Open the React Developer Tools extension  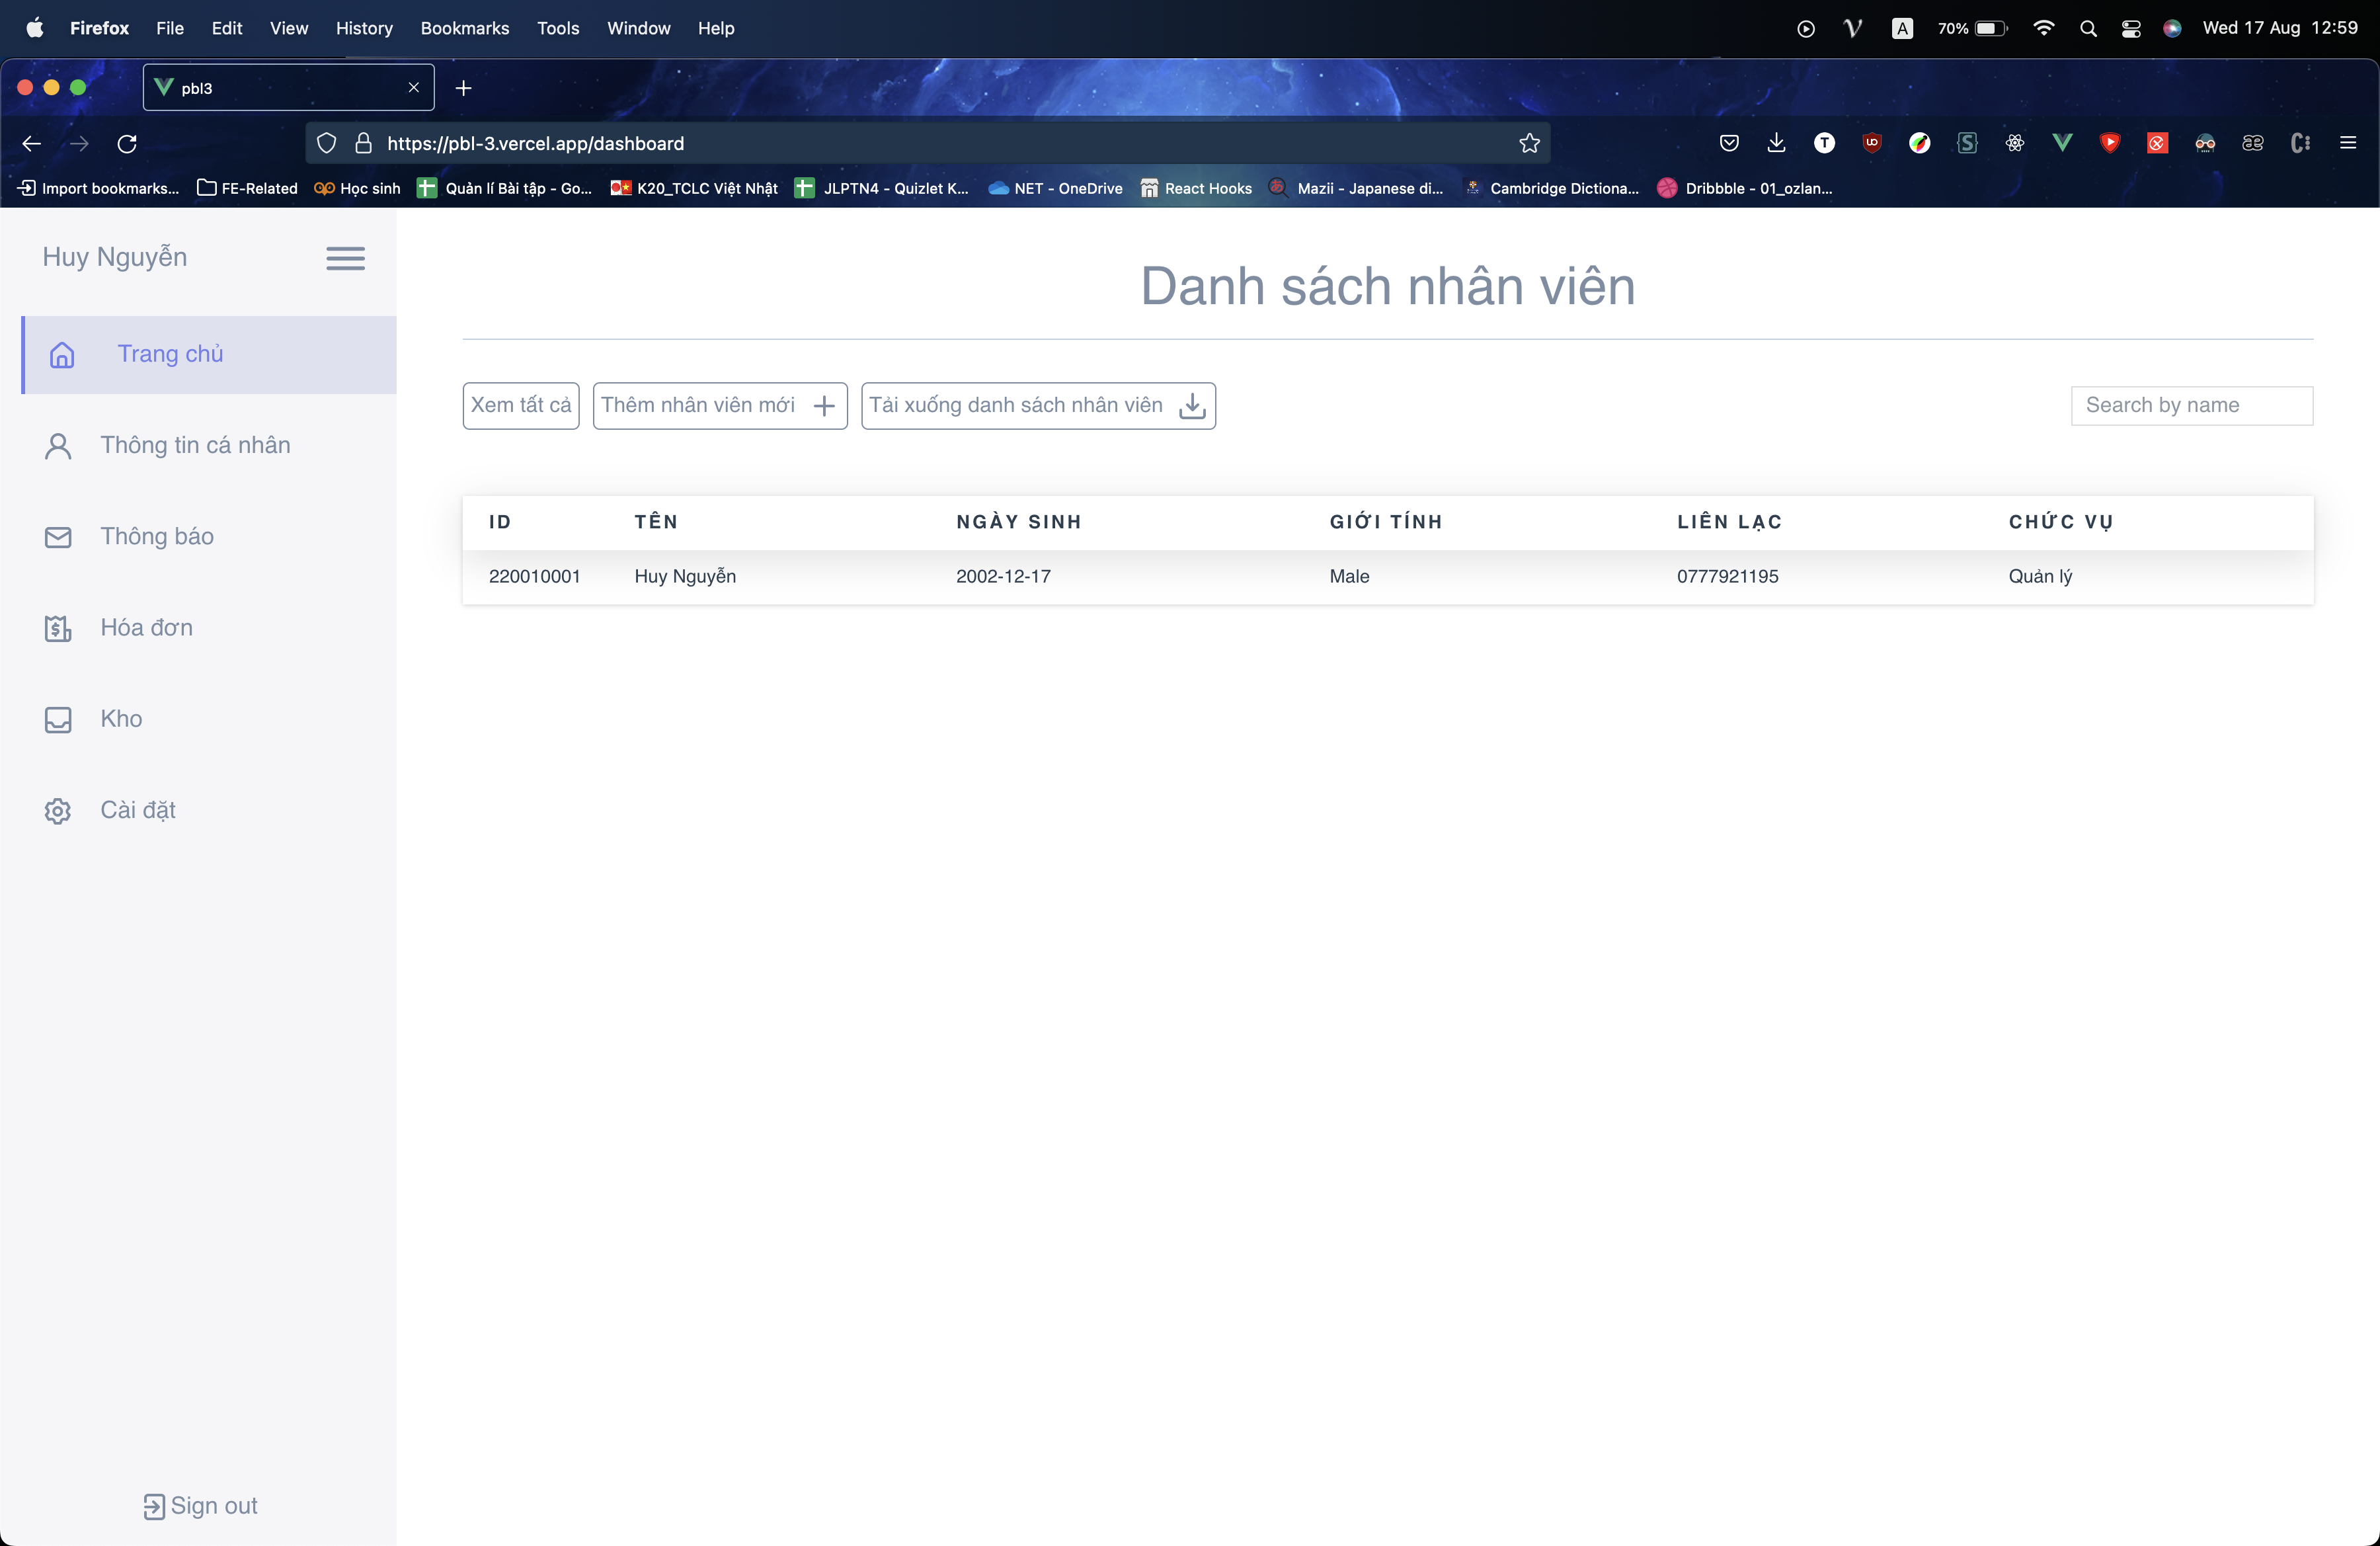[x=2014, y=143]
